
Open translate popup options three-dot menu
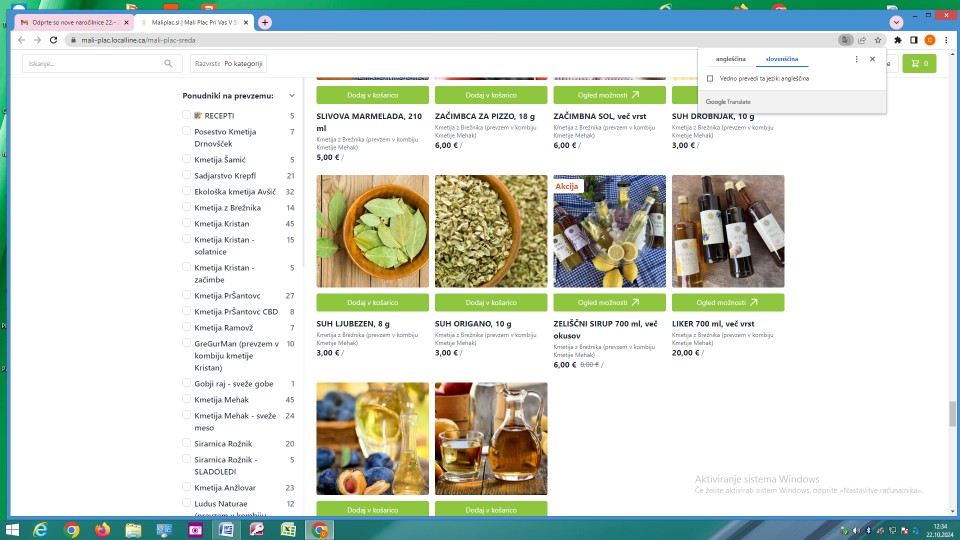click(857, 59)
